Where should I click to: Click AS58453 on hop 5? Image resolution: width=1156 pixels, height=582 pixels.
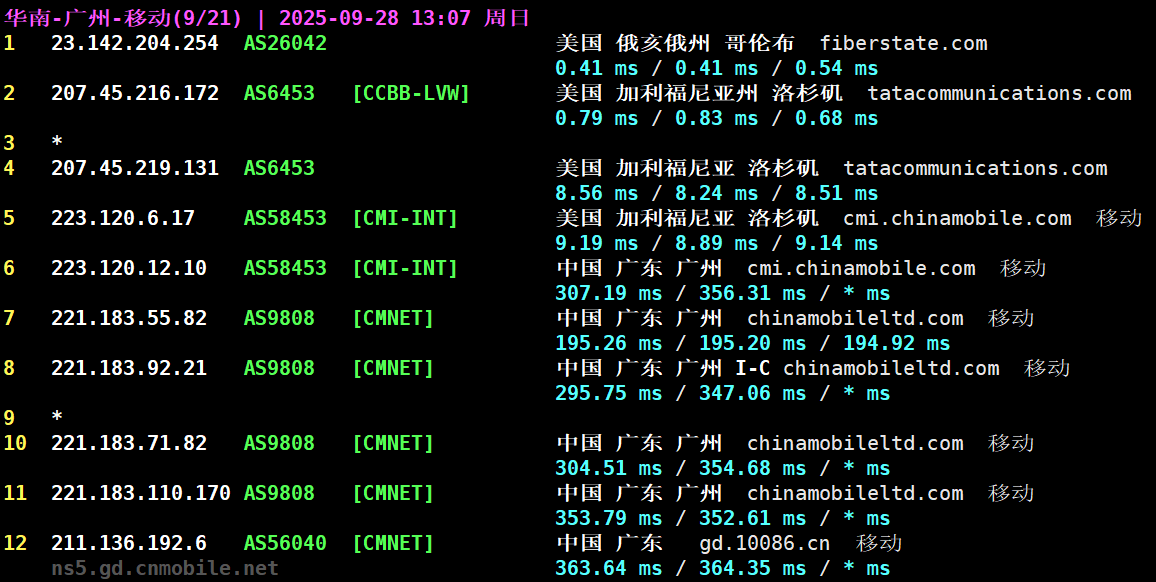click(x=285, y=218)
